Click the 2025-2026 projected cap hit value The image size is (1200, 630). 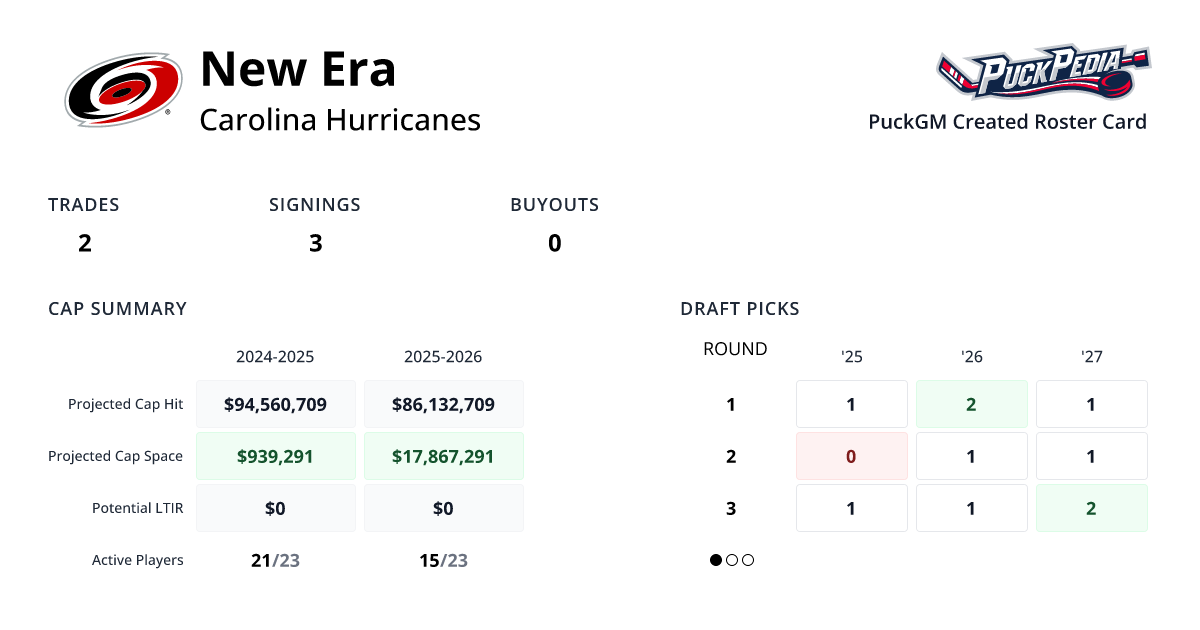pyautogui.click(x=443, y=404)
